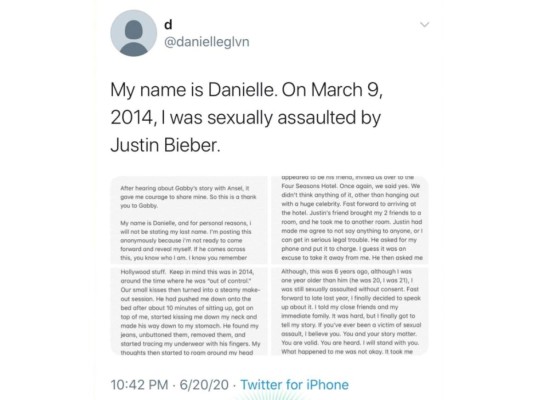The width and height of the screenshot is (533, 400).
Task: Open the @danielleglvn profile handle
Action: coord(207,42)
